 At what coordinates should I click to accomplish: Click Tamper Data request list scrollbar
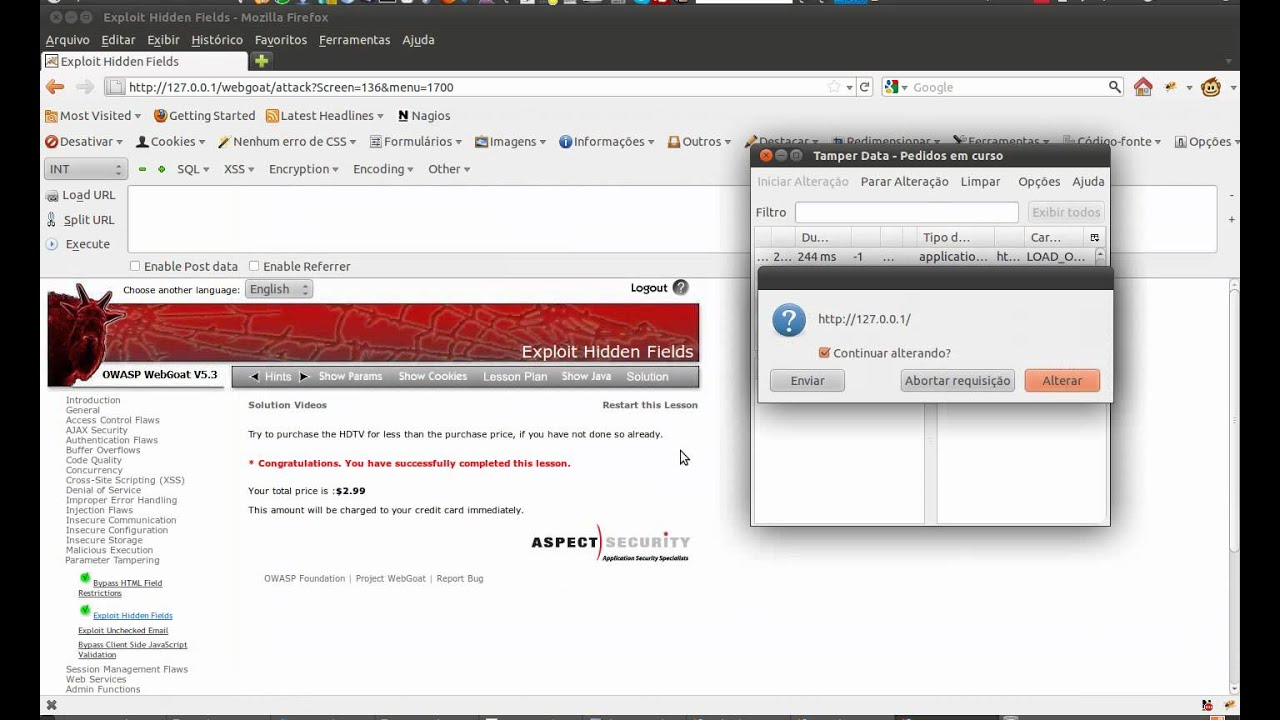(1100, 257)
